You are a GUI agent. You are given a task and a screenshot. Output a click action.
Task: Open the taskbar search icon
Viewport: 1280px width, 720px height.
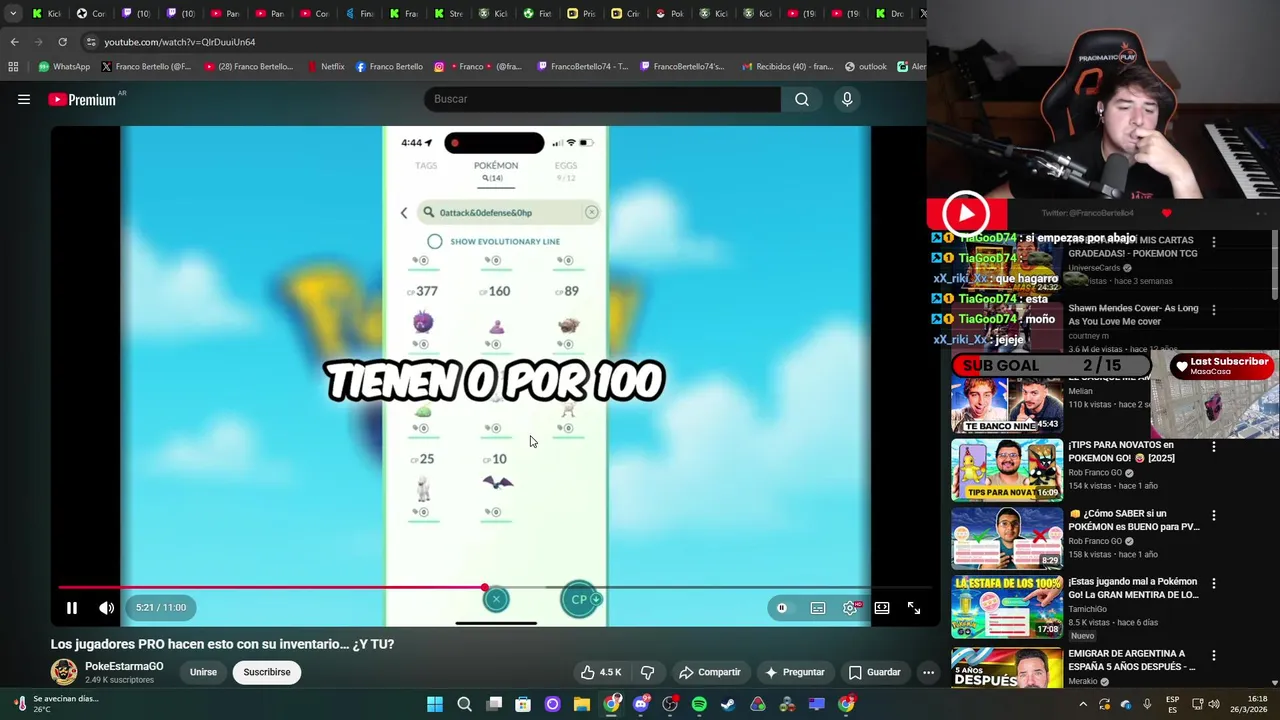(x=465, y=704)
